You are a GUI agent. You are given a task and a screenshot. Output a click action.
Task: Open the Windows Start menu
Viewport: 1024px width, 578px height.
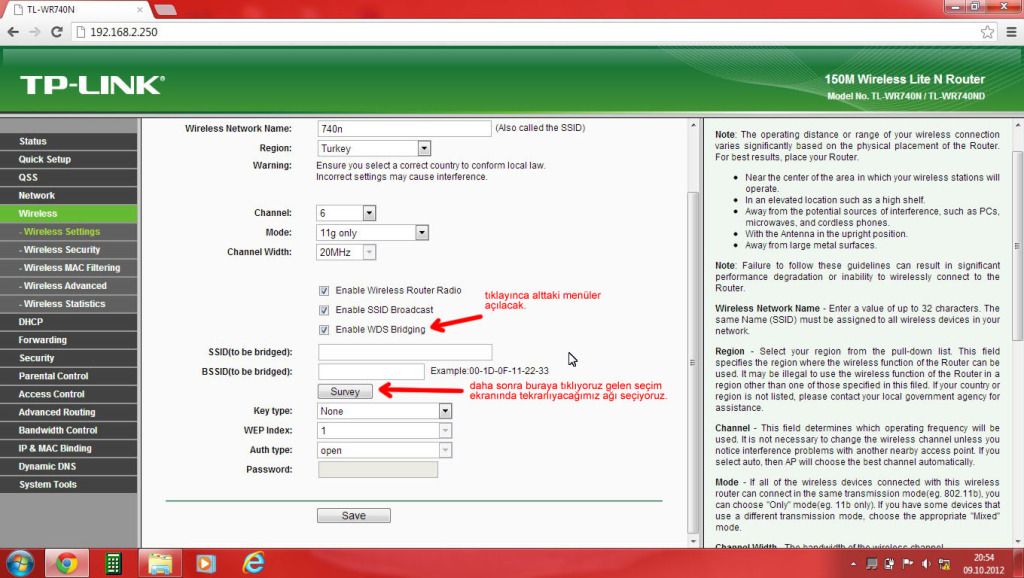(20, 563)
